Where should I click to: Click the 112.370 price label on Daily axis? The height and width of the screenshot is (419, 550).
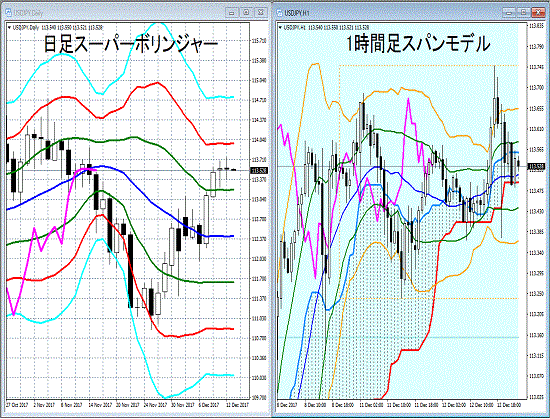[259, 239]
